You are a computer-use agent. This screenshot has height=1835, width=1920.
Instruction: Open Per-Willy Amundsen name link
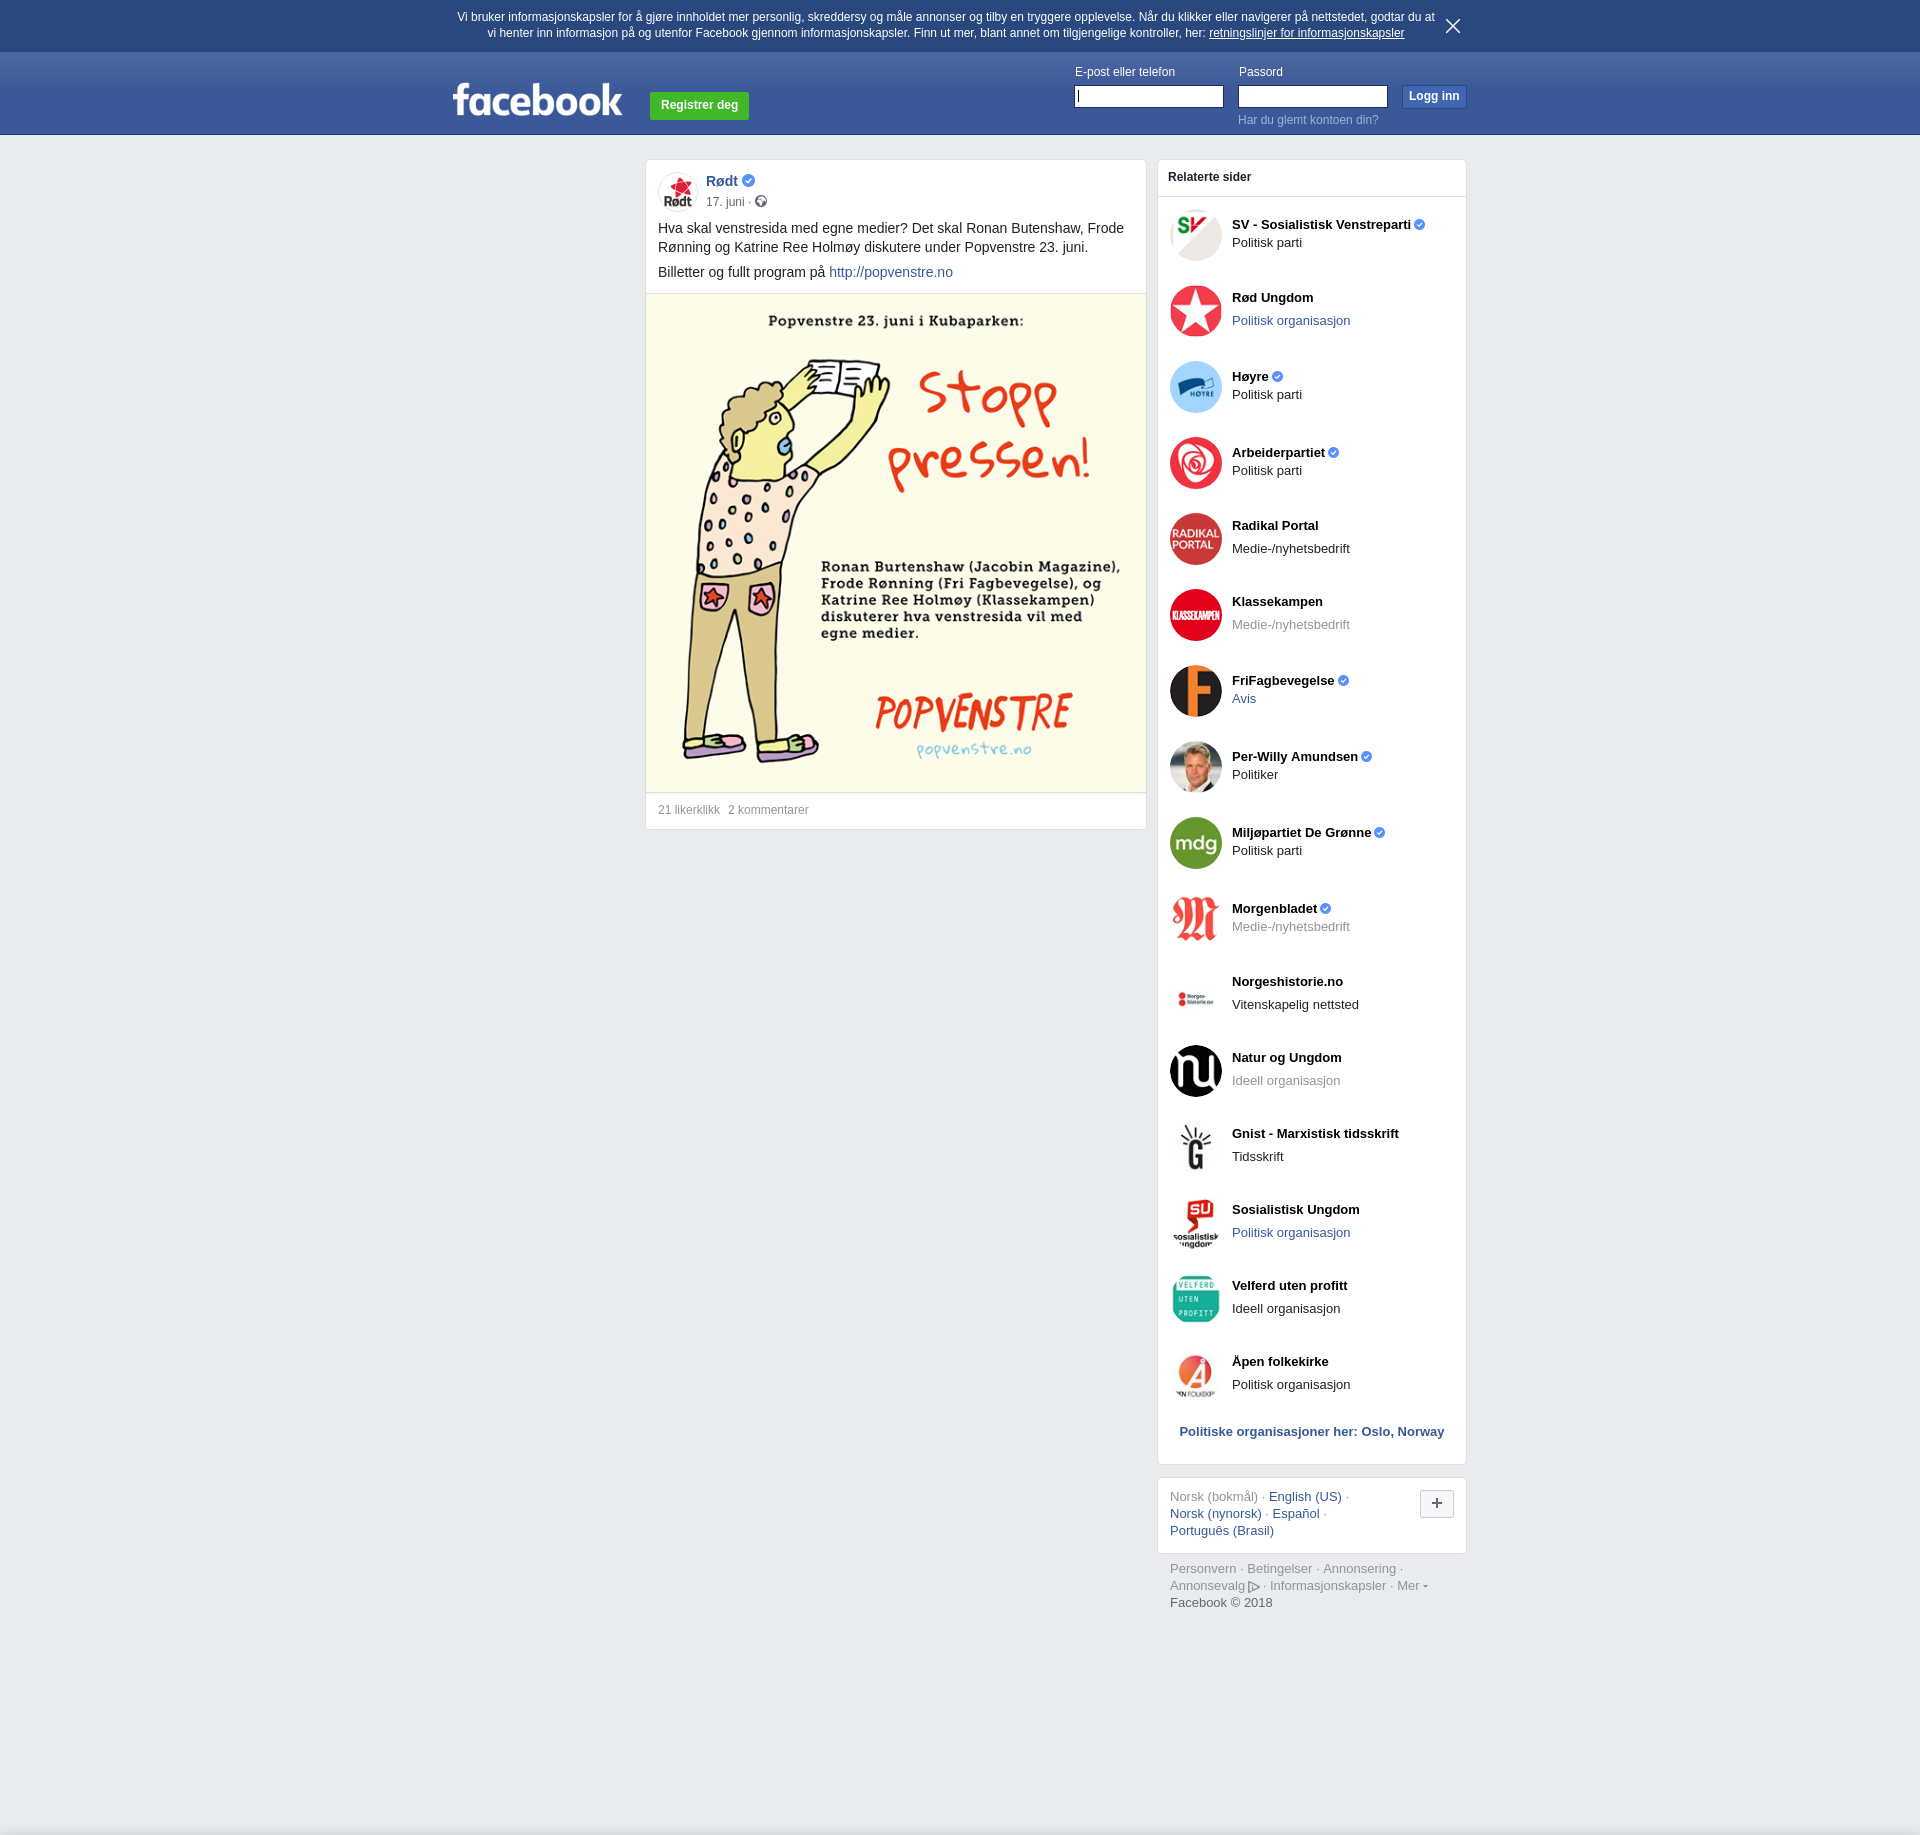tap(1295, 757)
